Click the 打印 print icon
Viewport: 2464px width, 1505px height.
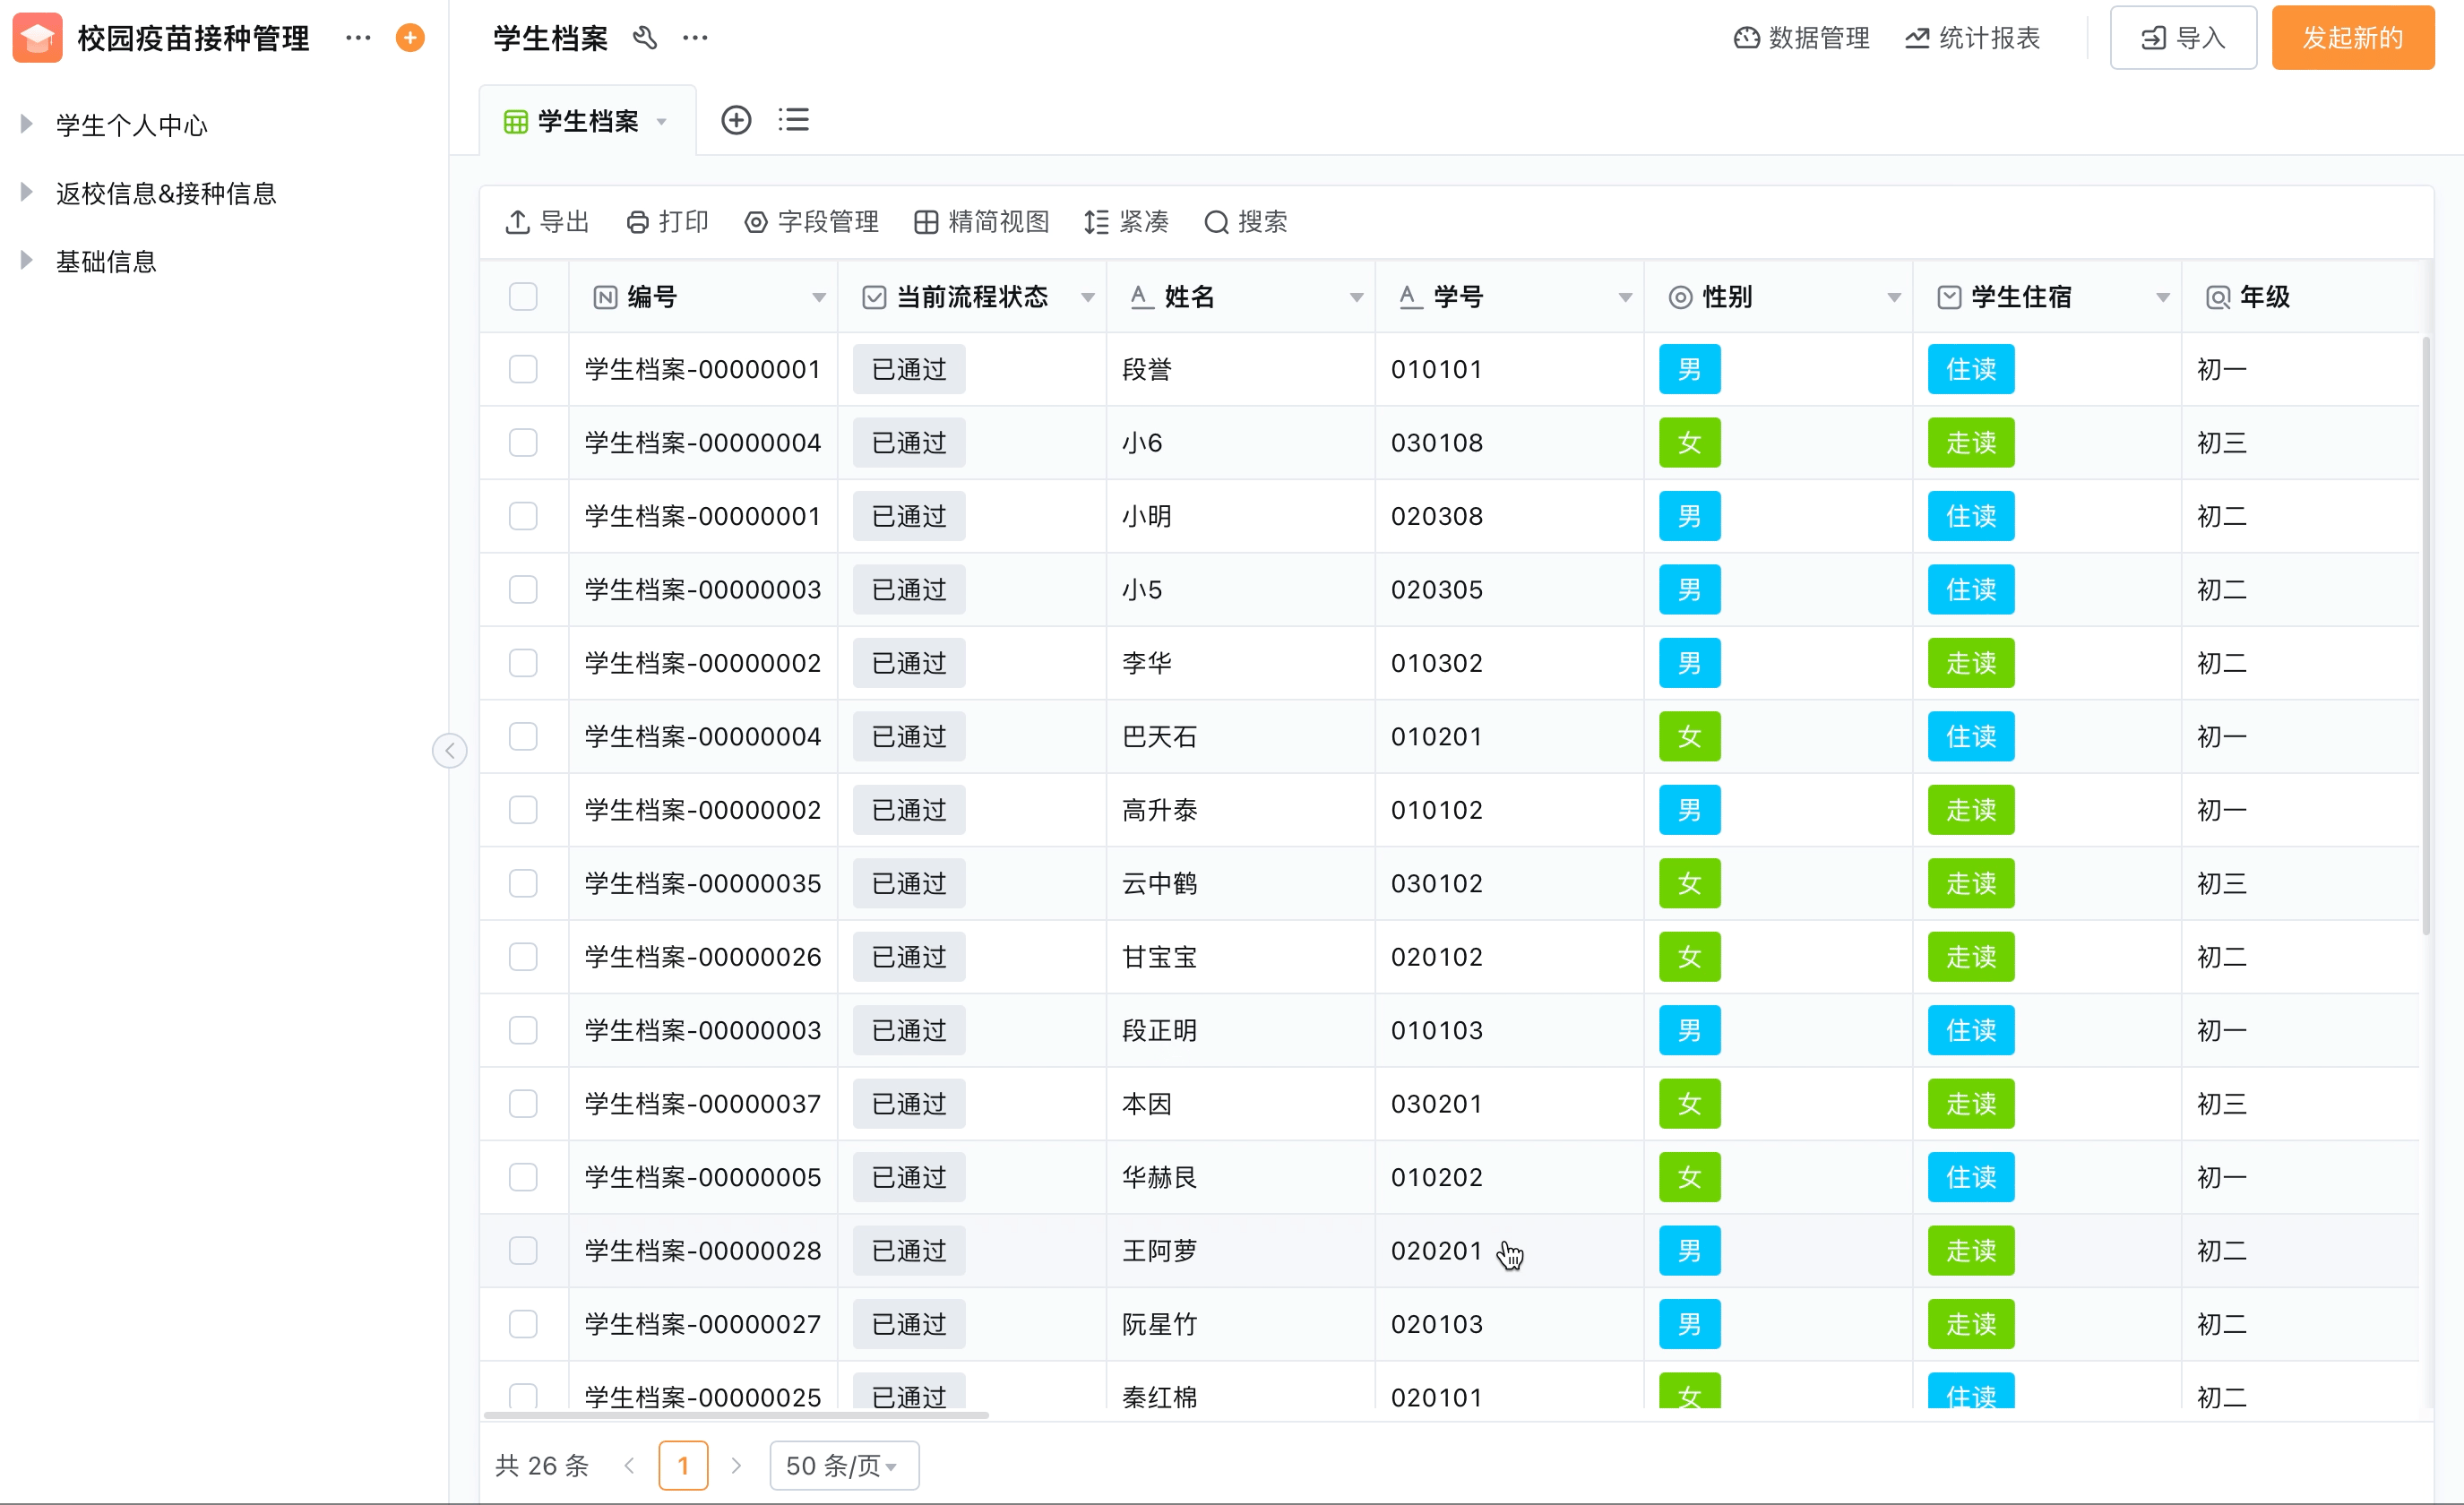(637, 222)
